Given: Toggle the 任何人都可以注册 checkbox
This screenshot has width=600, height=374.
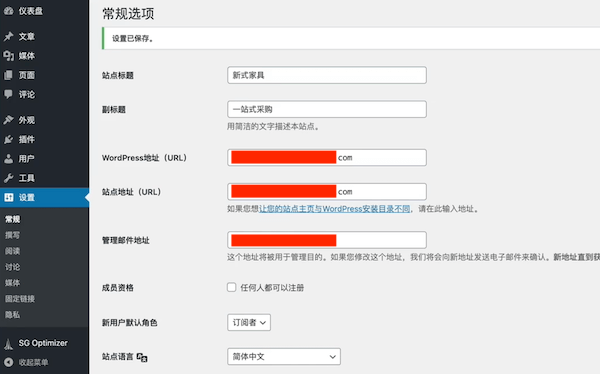Looking at the screenshot, I should coord(232,287).
